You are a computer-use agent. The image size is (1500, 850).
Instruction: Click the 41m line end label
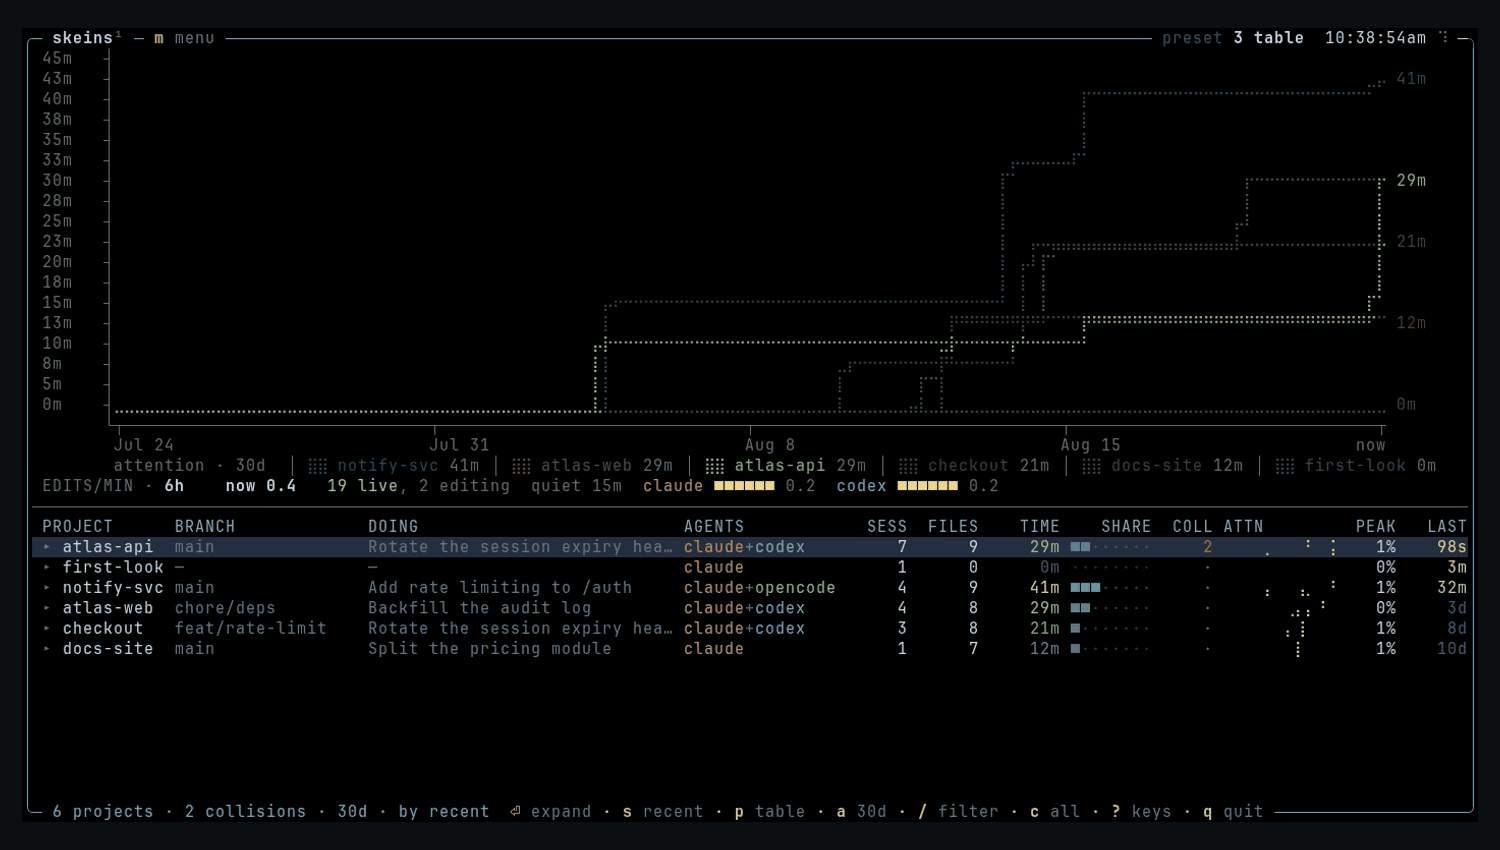(1412, 79)
